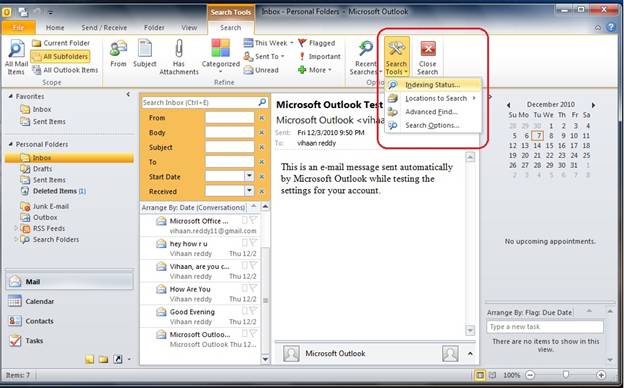
Task: Click the zoom slider handle in status bar
Action: point(566,374)
